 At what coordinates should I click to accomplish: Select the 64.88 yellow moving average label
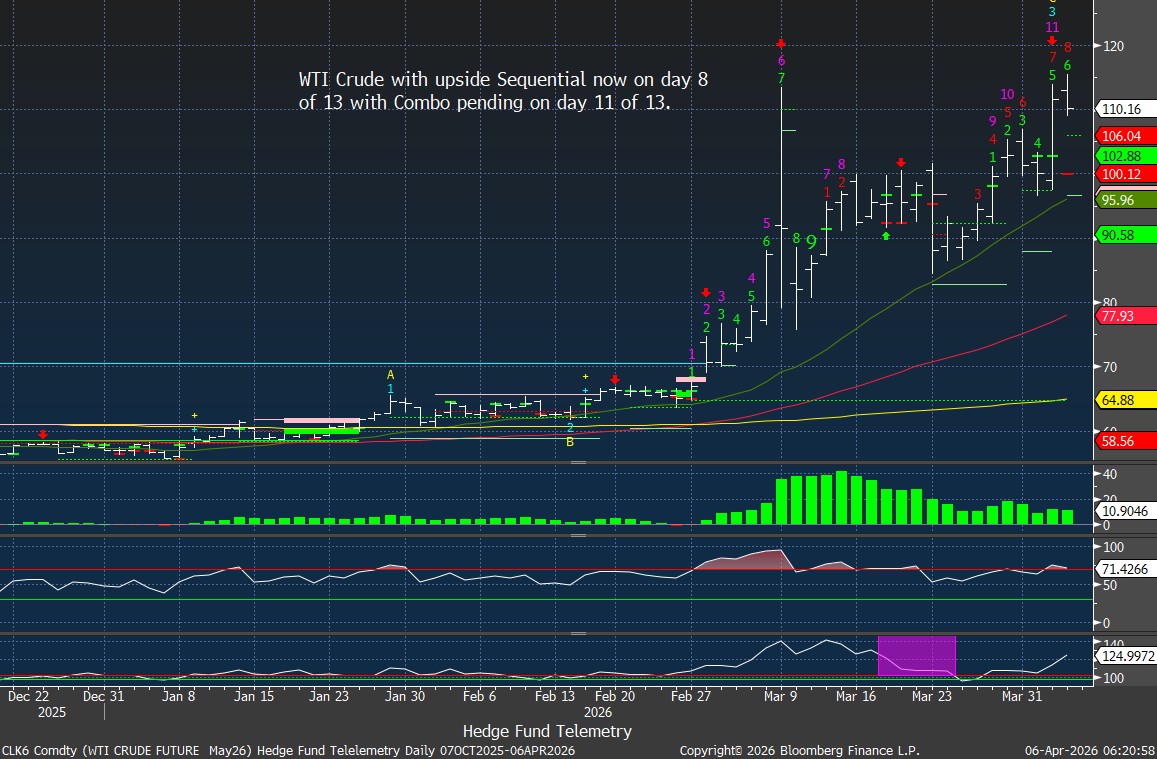[x=1119, y=400]
